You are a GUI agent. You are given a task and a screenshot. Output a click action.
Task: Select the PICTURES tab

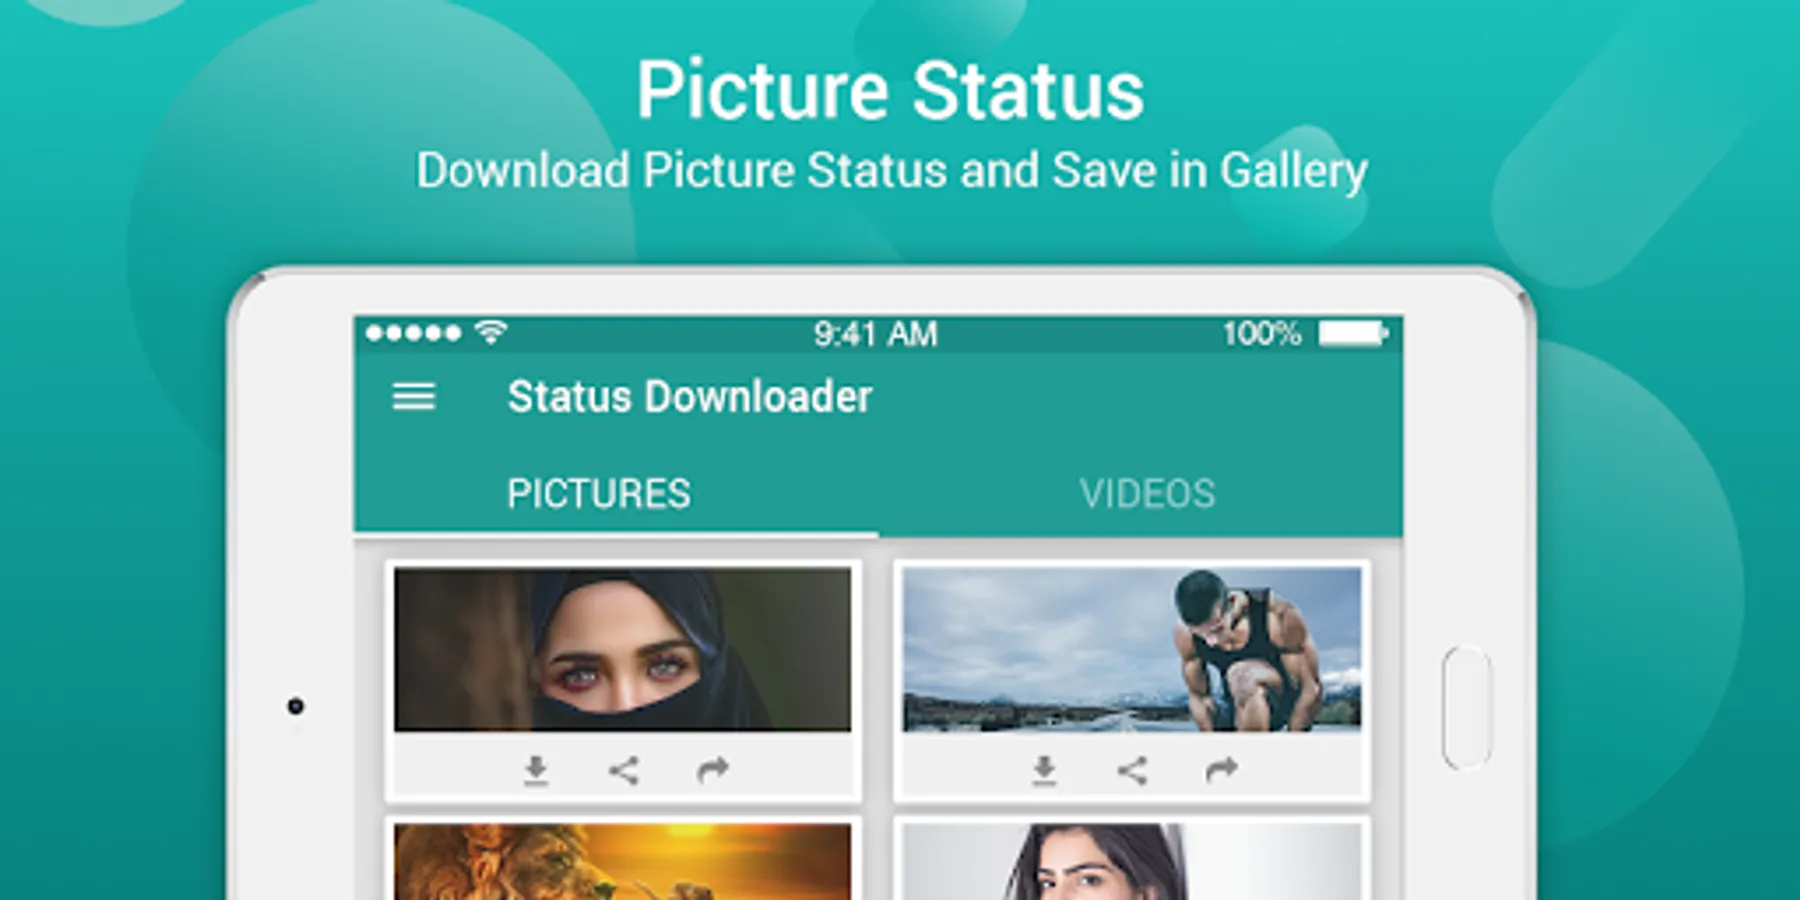(x=598, y=494)
